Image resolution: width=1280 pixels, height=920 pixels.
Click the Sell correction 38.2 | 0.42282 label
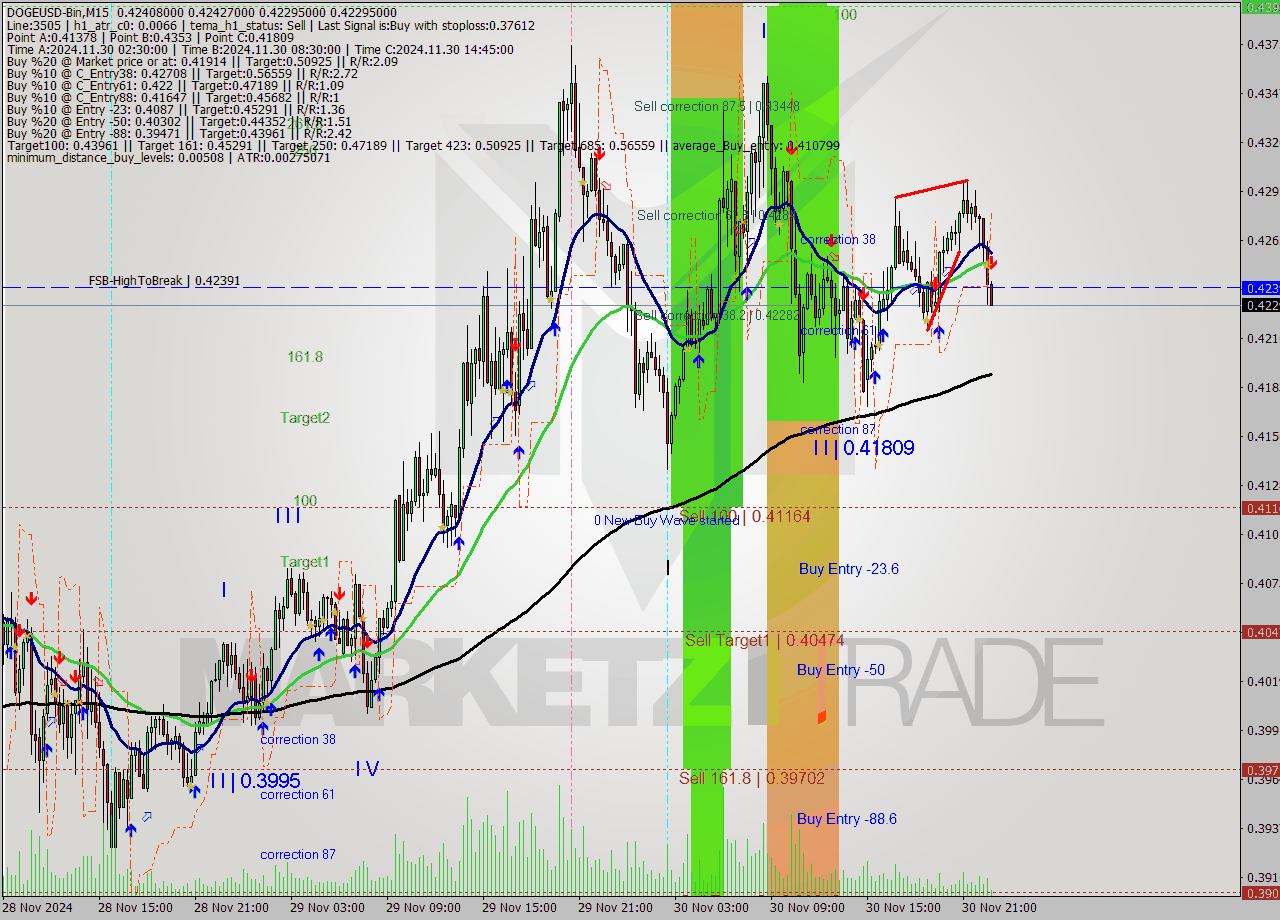point(716,315)
